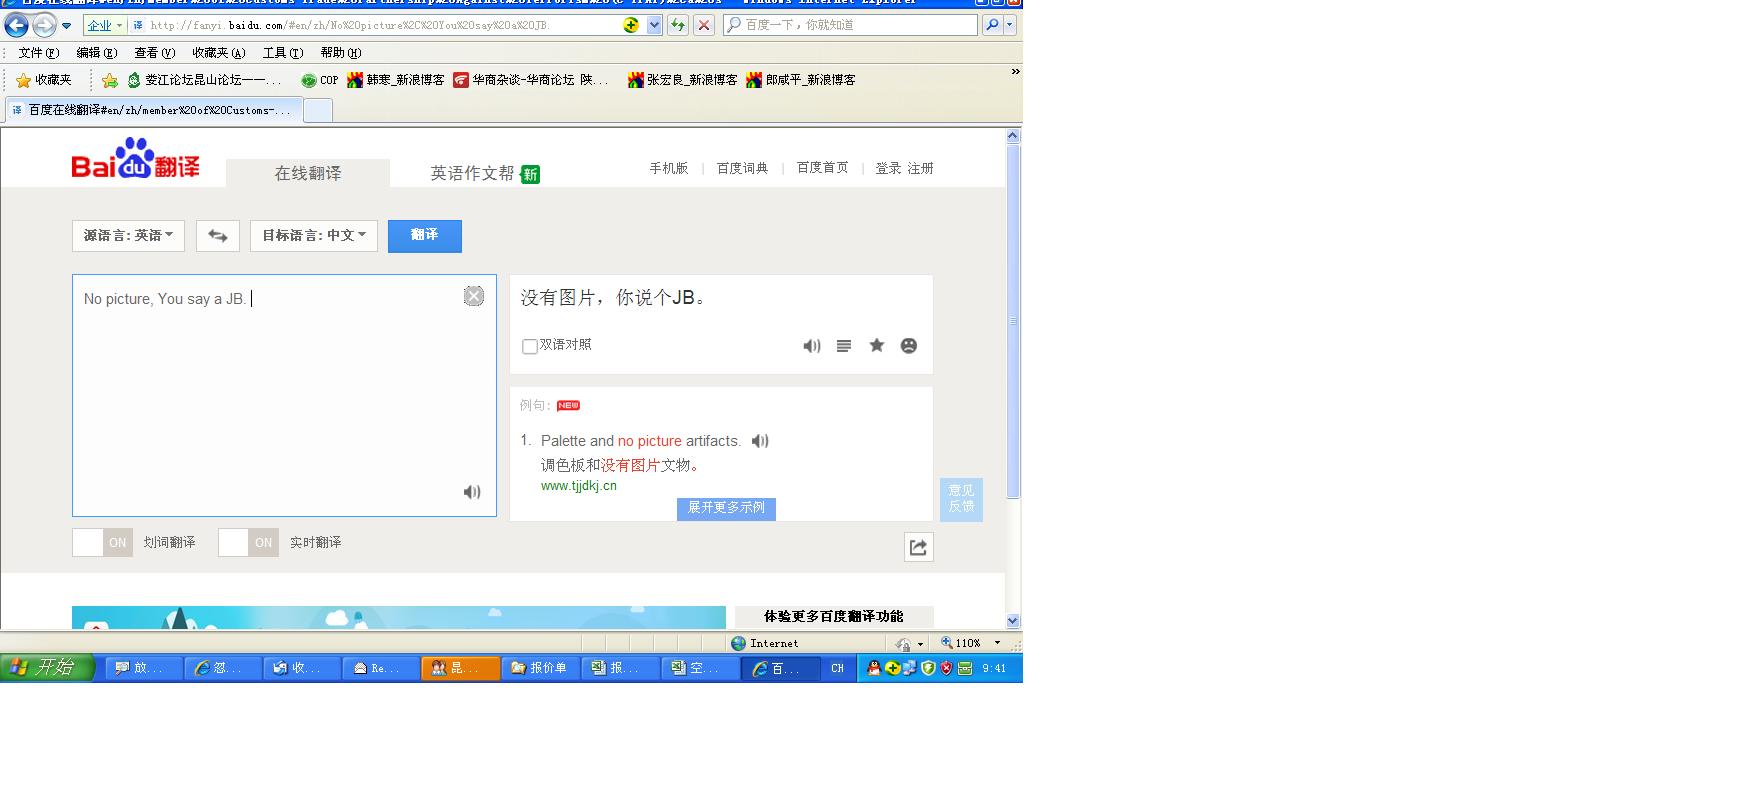1750x810 pixels.
Task: Switch to the 英语作文帮 tab
Action: point(472,174)
